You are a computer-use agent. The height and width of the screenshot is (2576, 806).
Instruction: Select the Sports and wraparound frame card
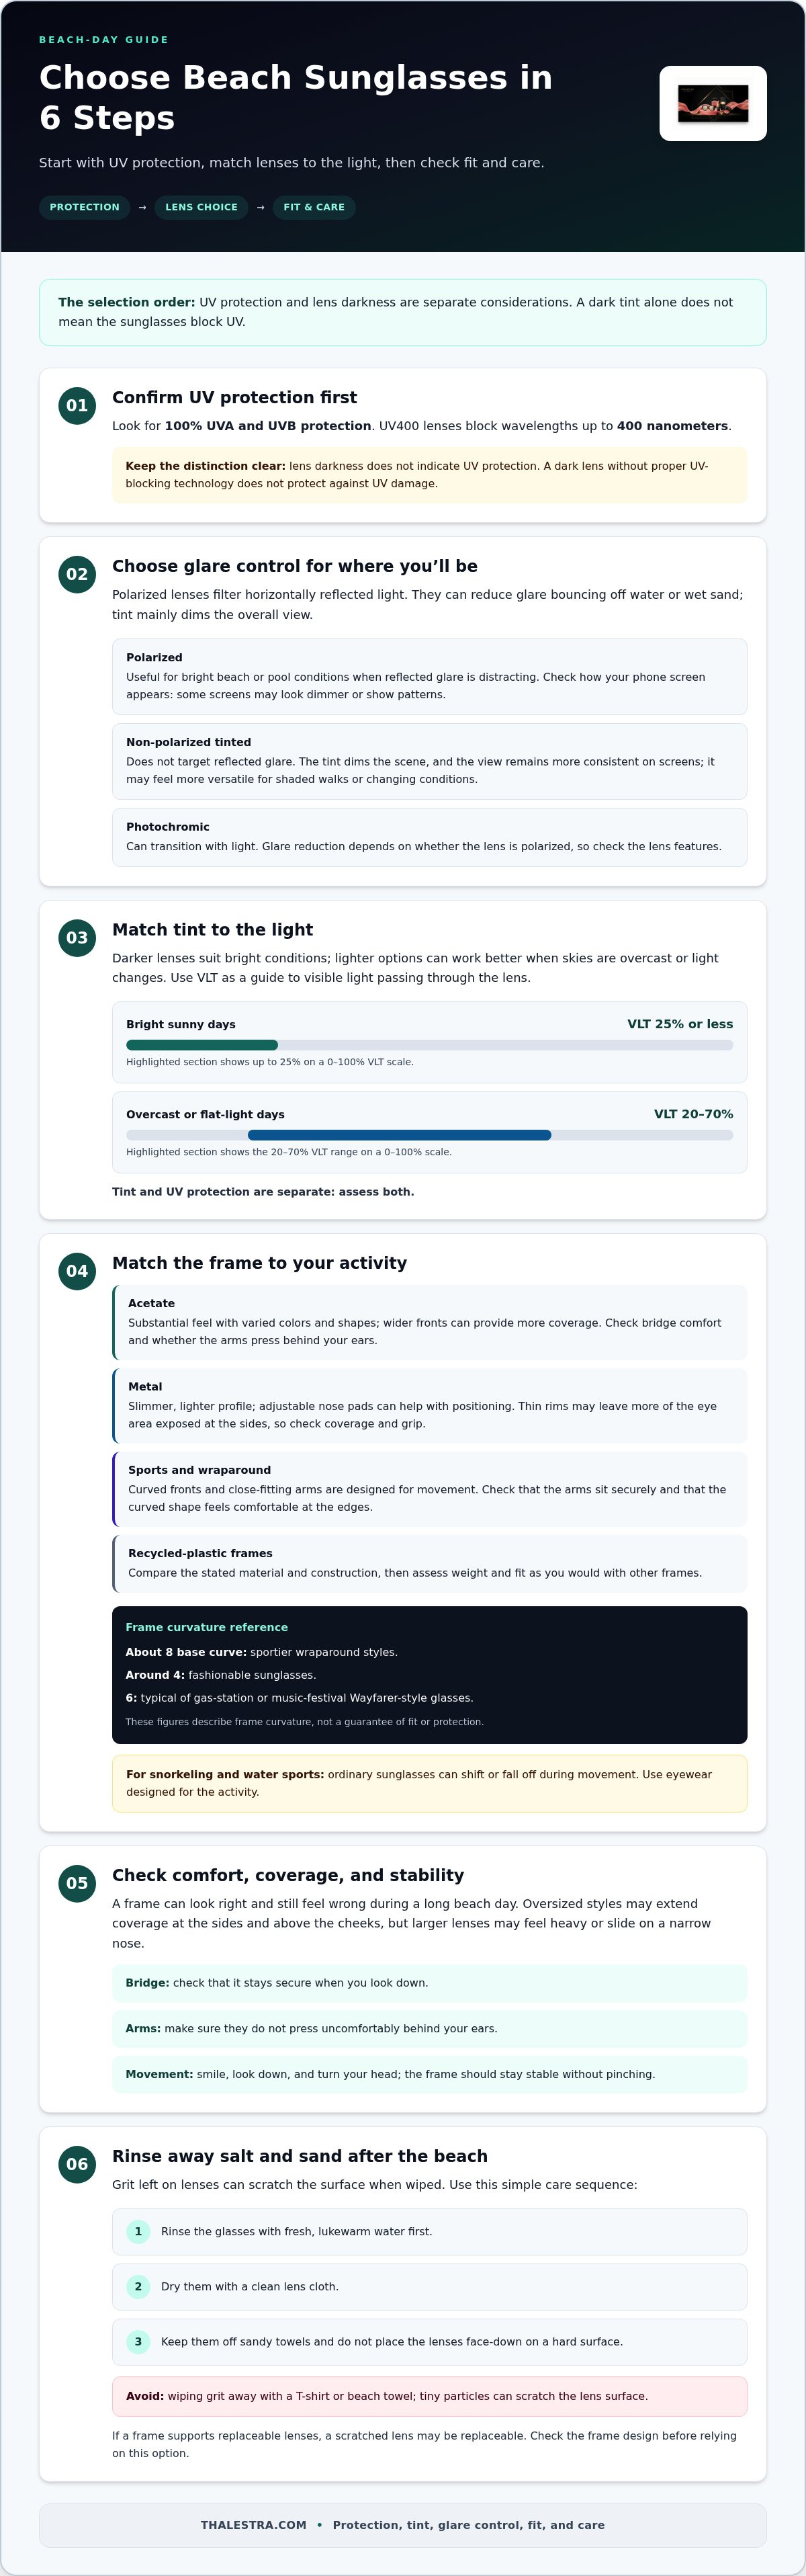point(429,1489)
